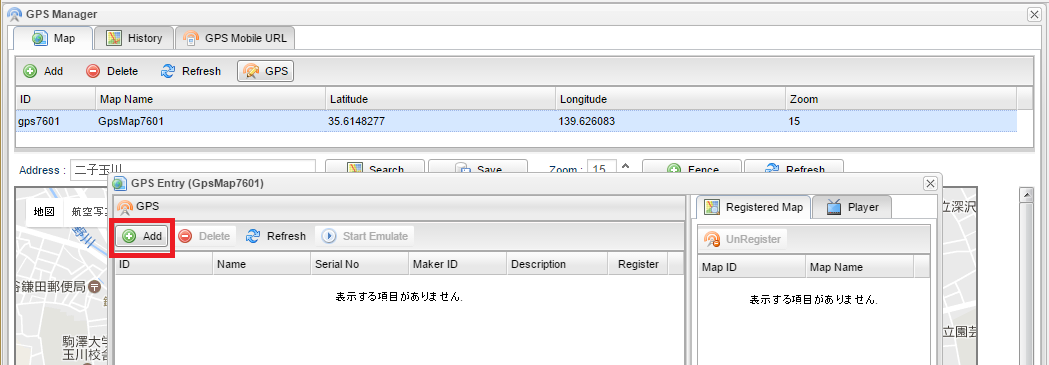Open the GPS Mobile URL tab

click(235, 38)
